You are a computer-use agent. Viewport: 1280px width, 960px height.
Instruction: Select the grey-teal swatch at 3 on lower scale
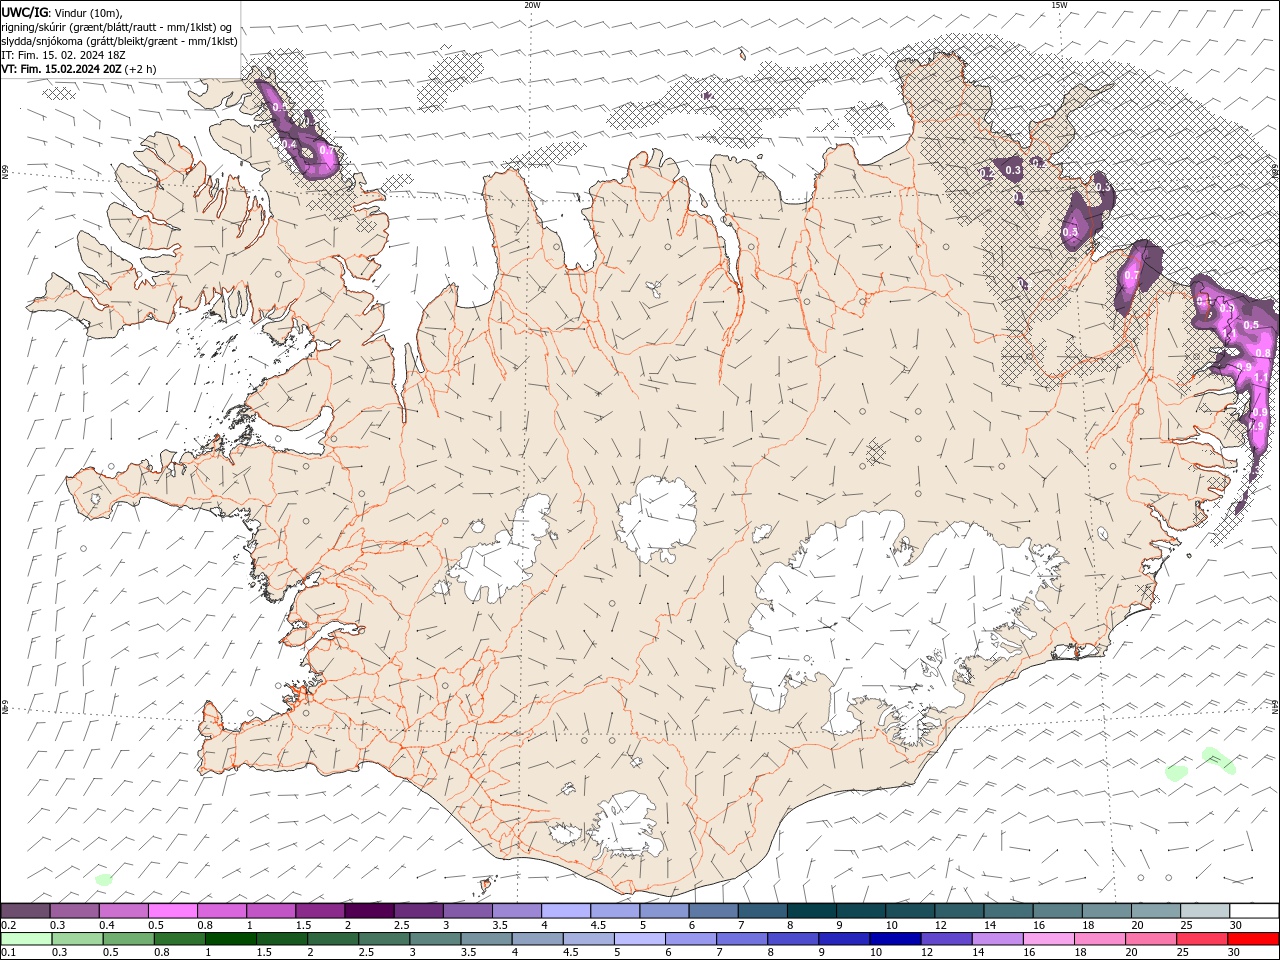[x=435, y=939]
